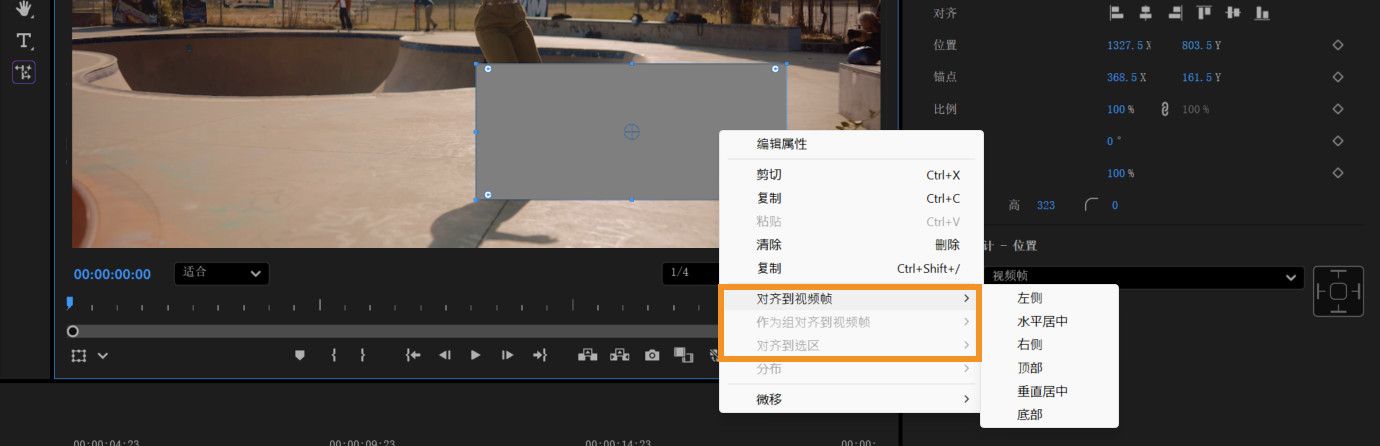The width and height of the screenshot is (1380, 446).
Task: Select the Hand tool
Action: click(24, 8)
